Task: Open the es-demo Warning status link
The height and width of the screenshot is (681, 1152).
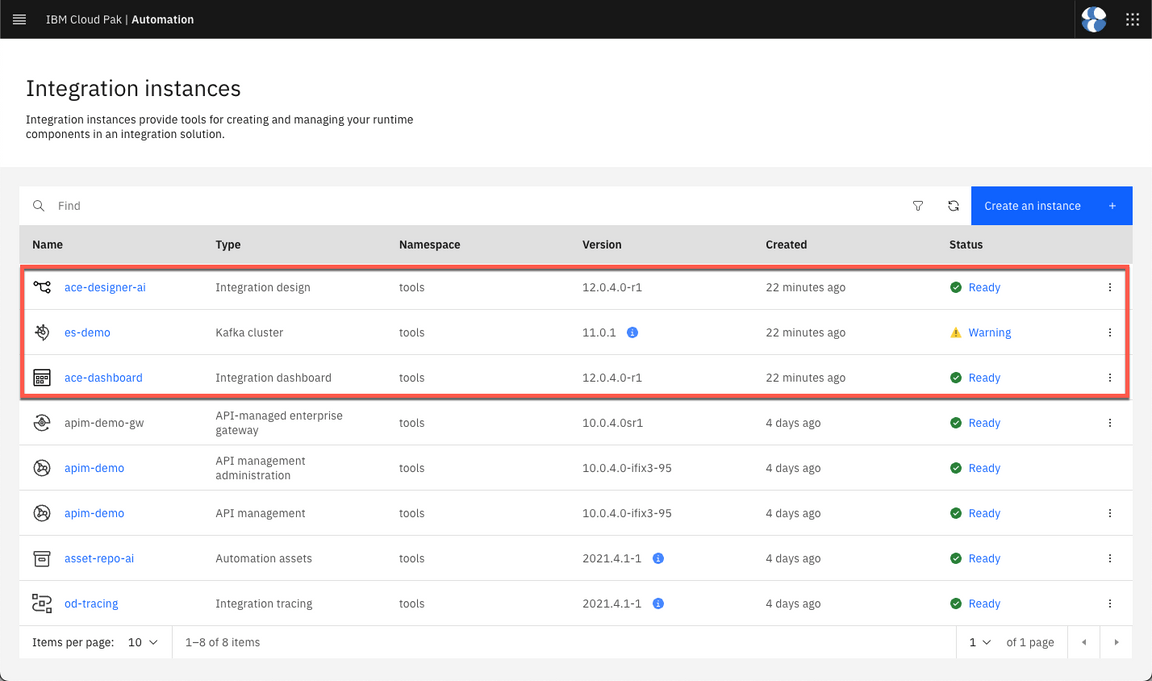Action: tap(989, 333)
